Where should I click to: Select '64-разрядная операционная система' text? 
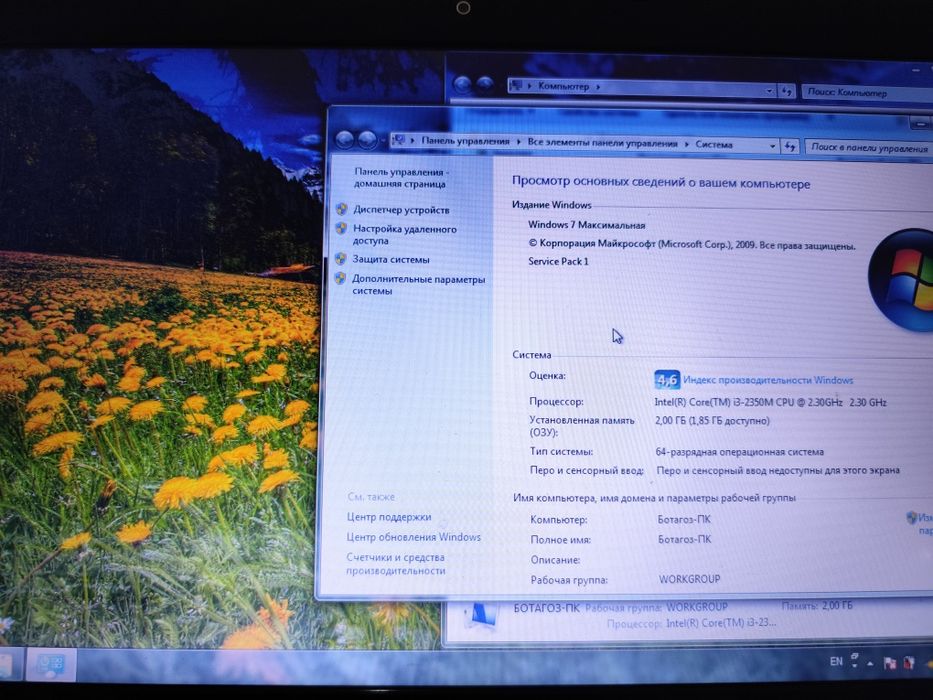click(x=740, y=452)
